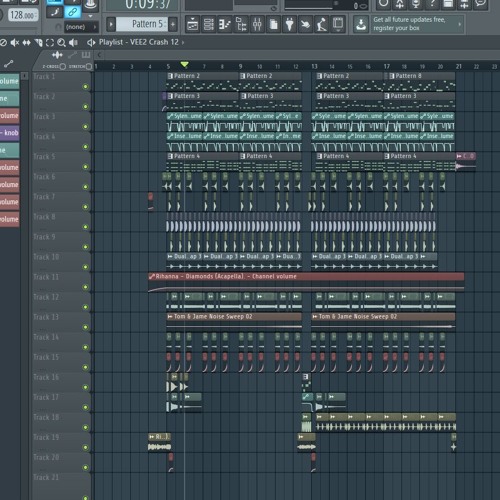Select the playlist zoom magnifier tool

(61, 42)
